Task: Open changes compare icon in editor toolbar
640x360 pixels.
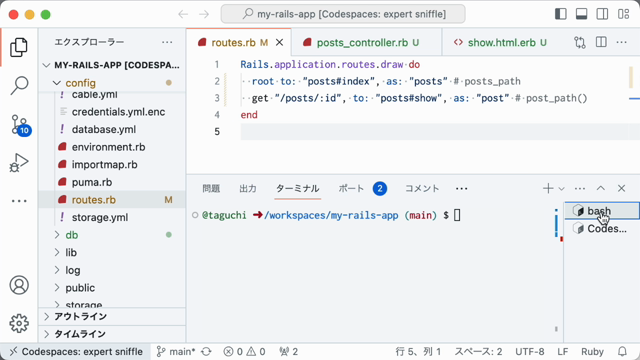Action: (580, 42)
